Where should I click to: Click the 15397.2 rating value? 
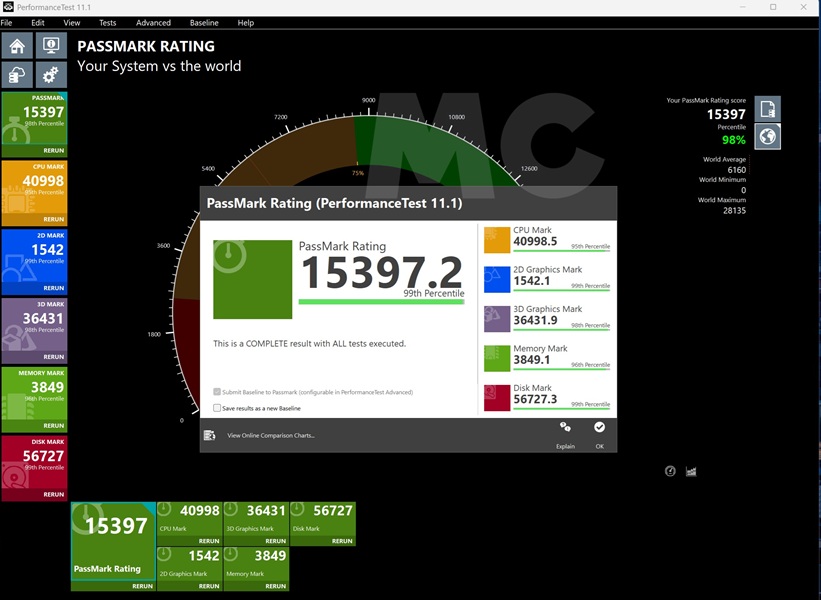(x=382, y=273)
